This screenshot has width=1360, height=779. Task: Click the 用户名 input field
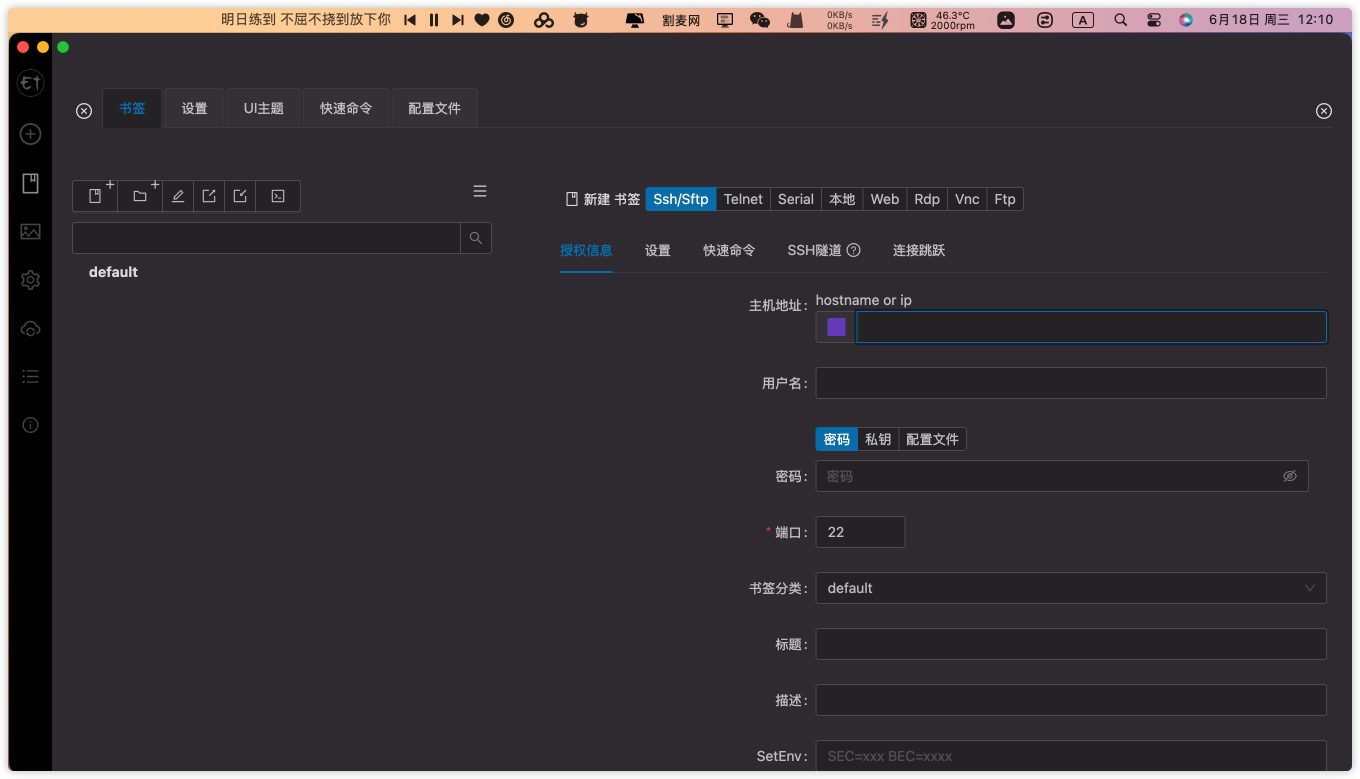(1070, 383)
